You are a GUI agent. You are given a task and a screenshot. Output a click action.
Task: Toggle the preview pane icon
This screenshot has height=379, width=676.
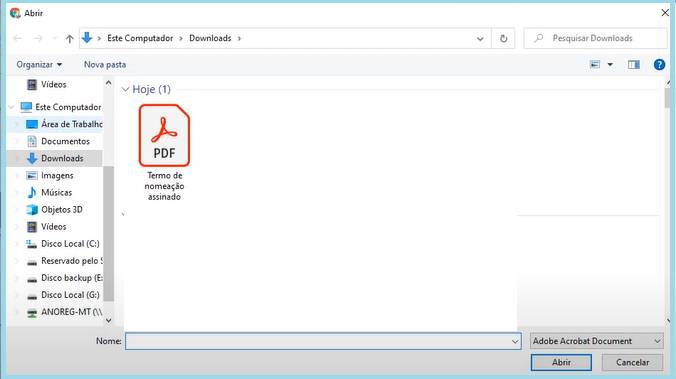633,65
